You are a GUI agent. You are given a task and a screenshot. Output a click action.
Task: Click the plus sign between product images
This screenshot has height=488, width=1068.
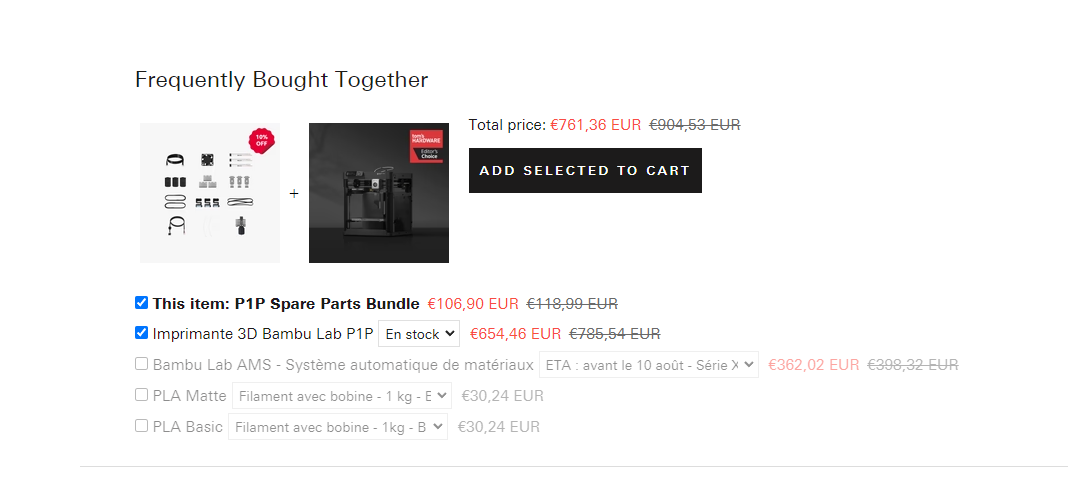(294, 194)
